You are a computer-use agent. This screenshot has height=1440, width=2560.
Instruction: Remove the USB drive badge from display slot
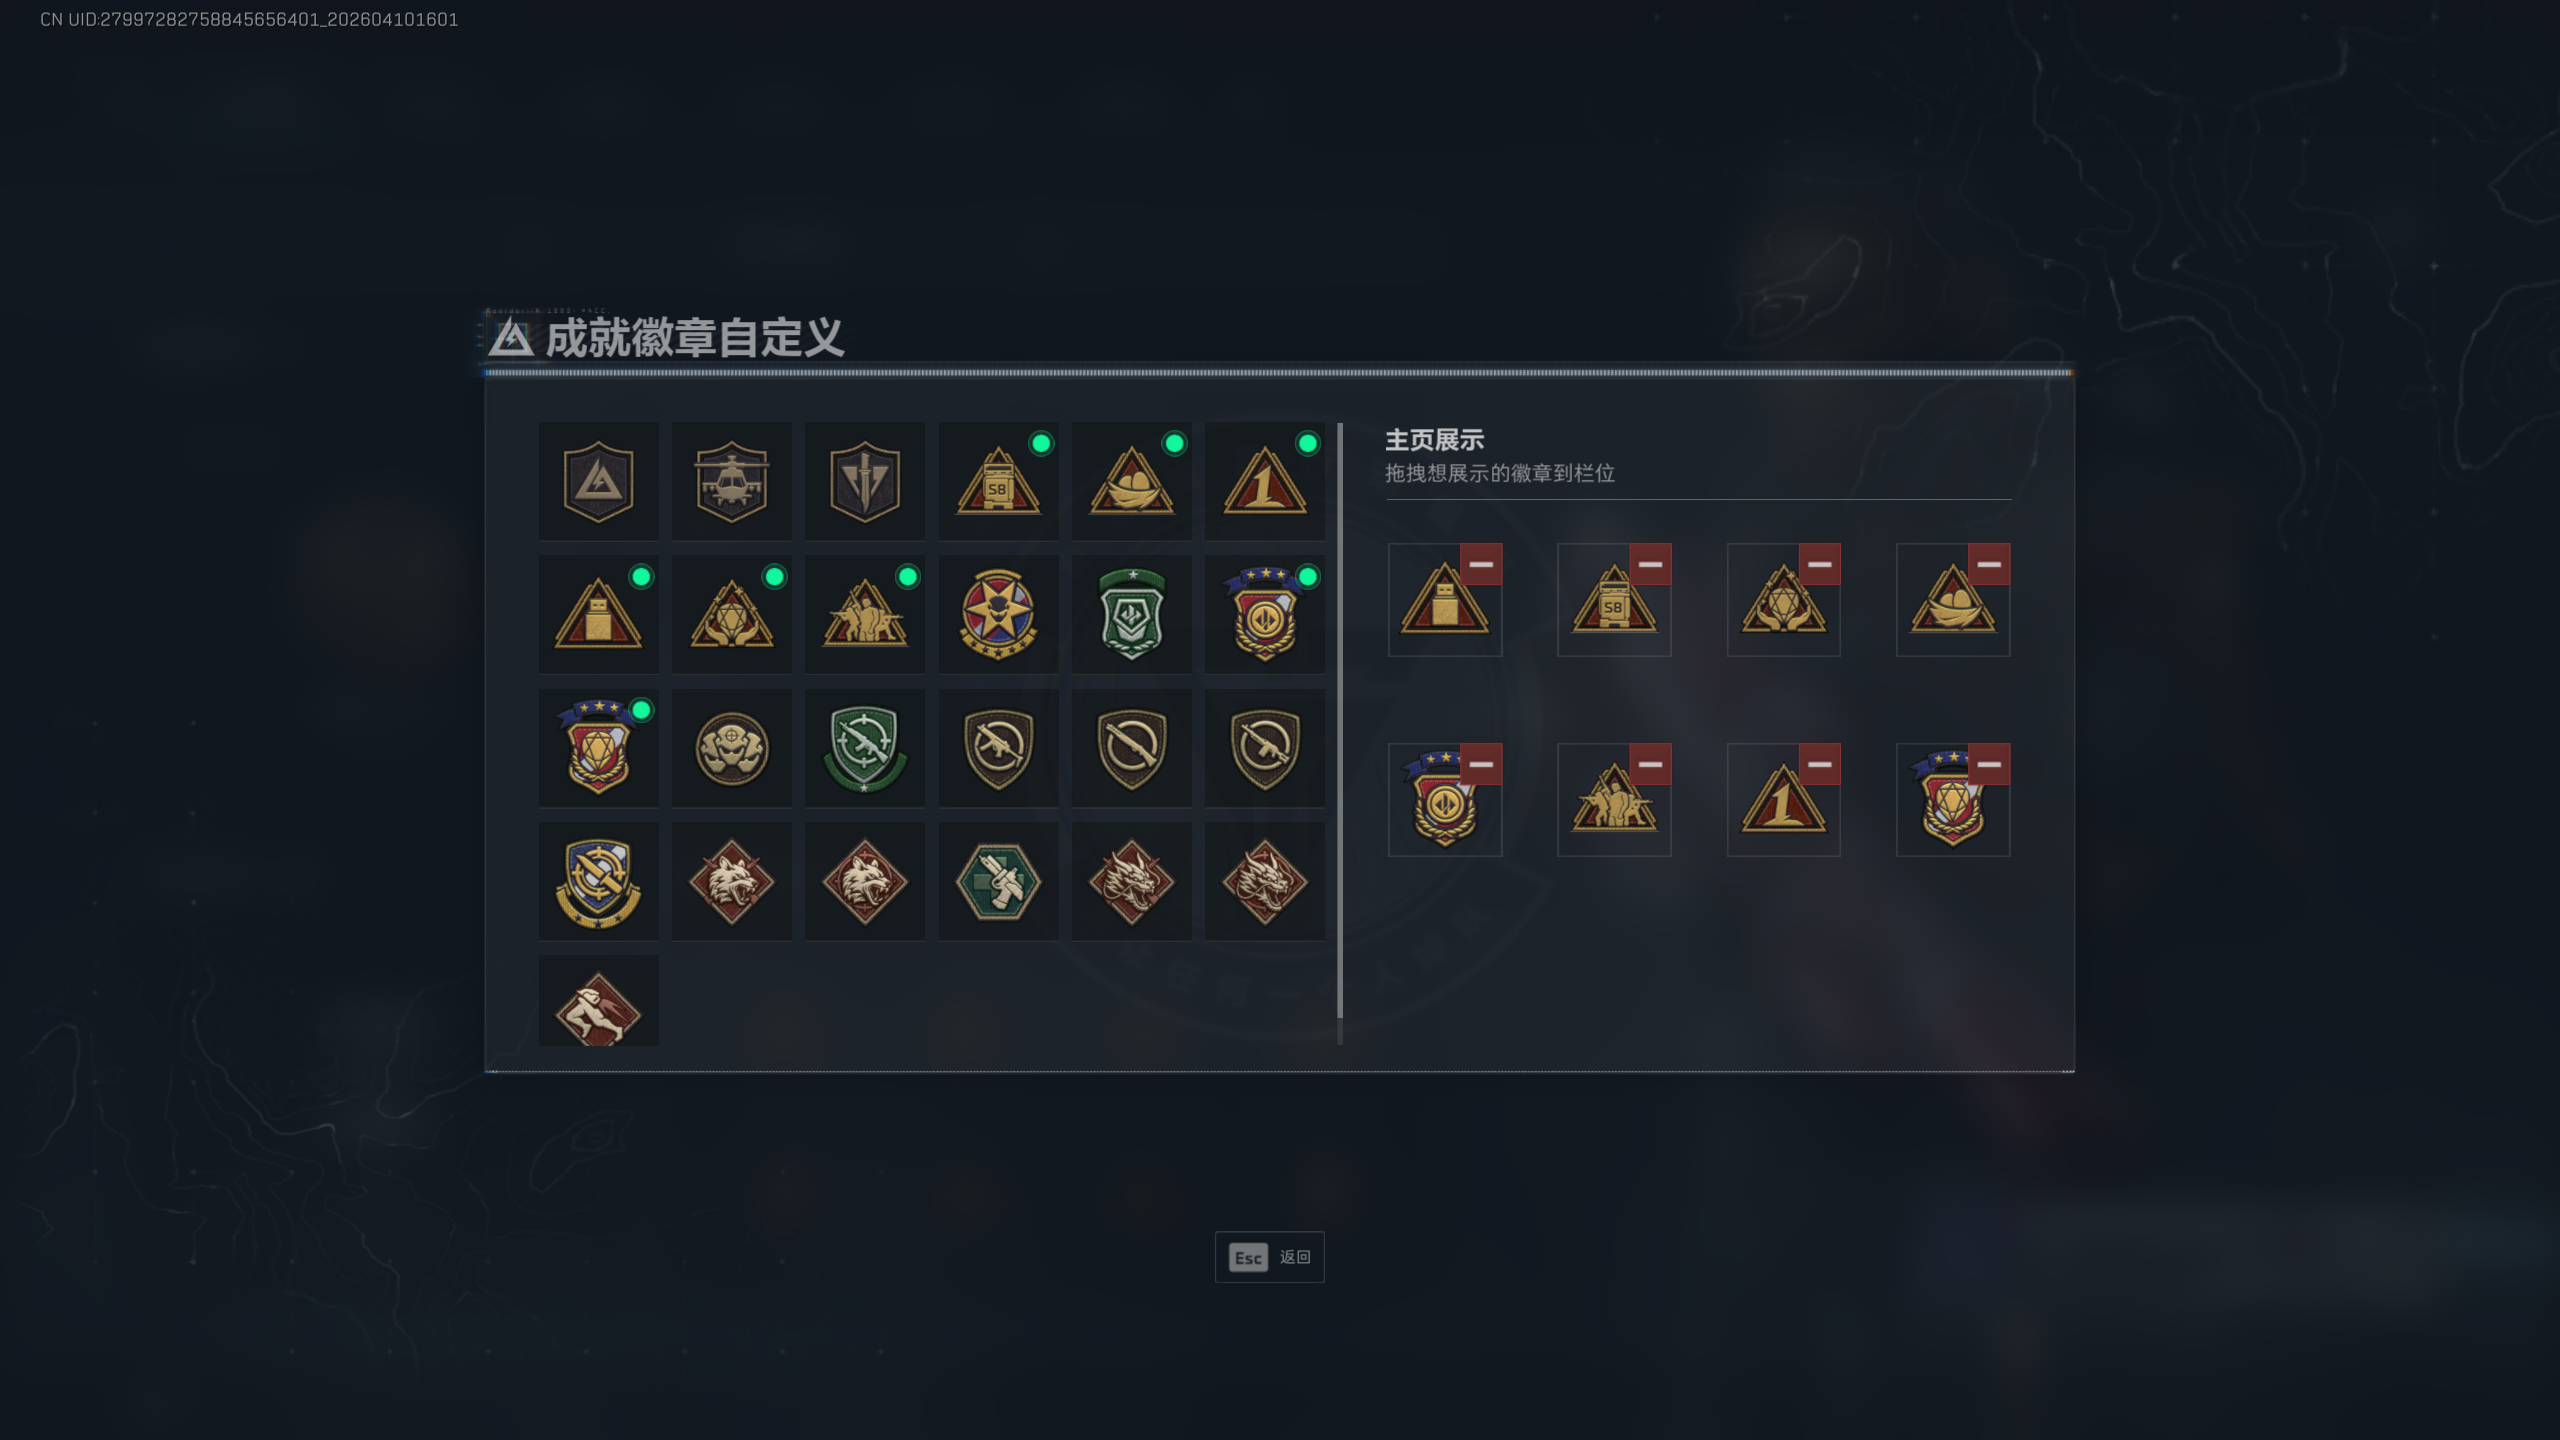point(1481,564)
